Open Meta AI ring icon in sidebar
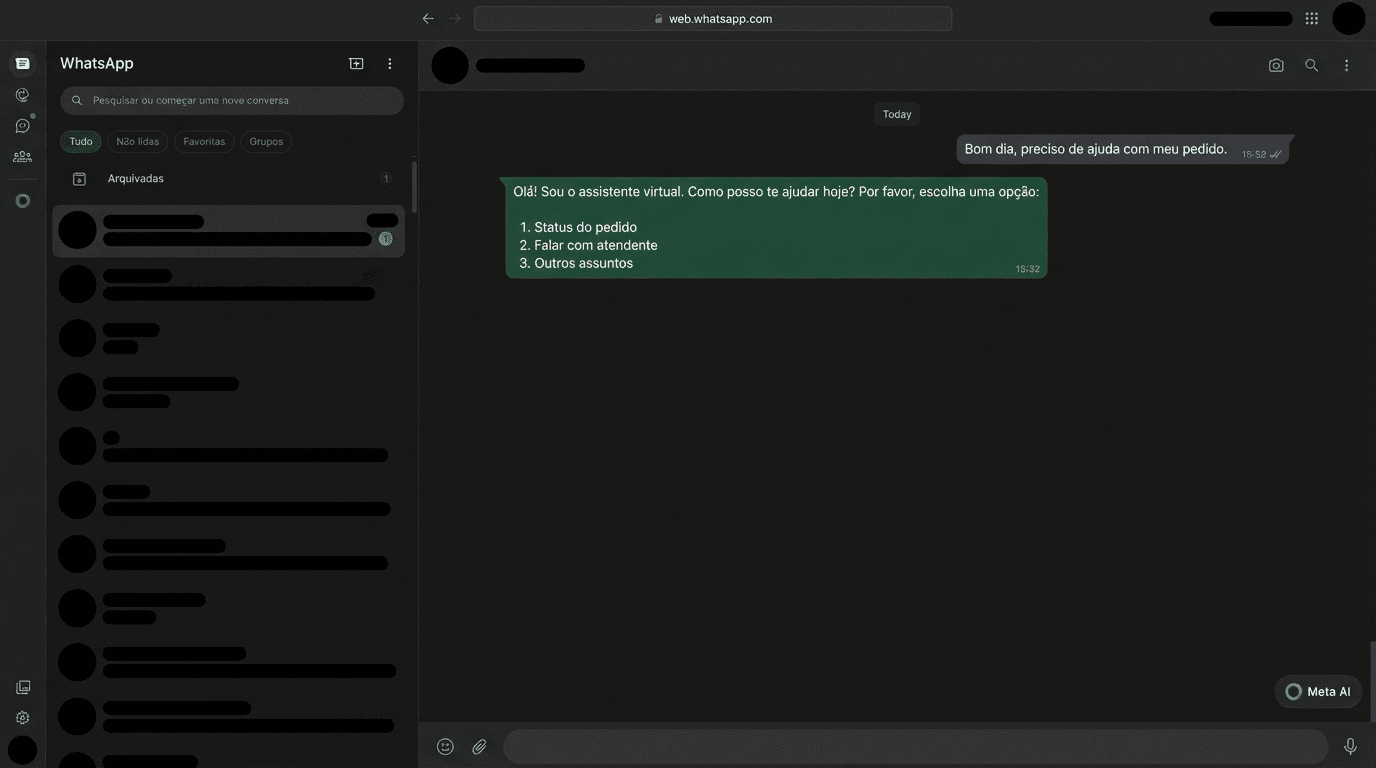Viewport: 1376px width, 768px height. click(22, 201)
